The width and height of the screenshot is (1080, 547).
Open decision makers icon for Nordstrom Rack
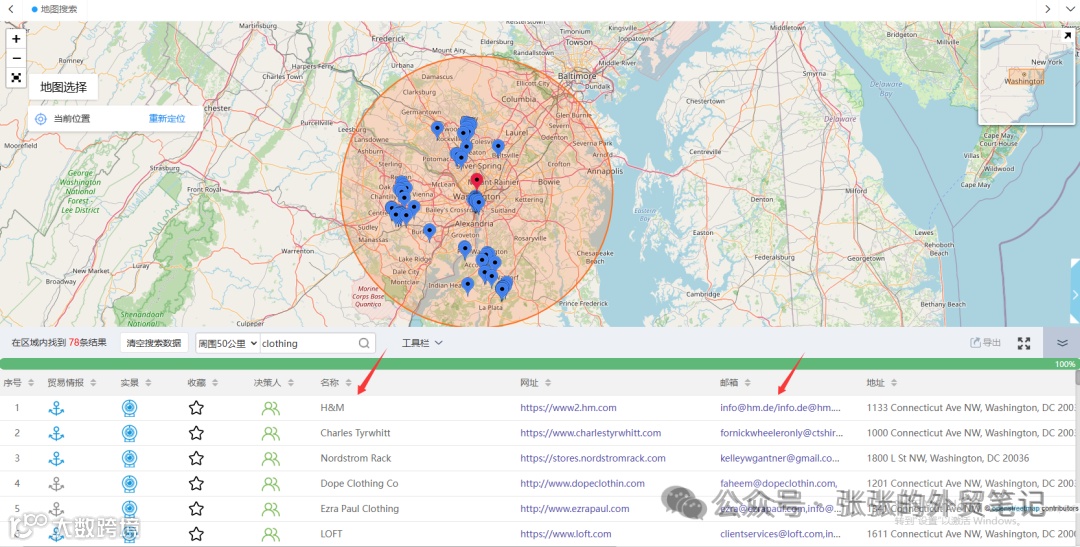point(270,458)
